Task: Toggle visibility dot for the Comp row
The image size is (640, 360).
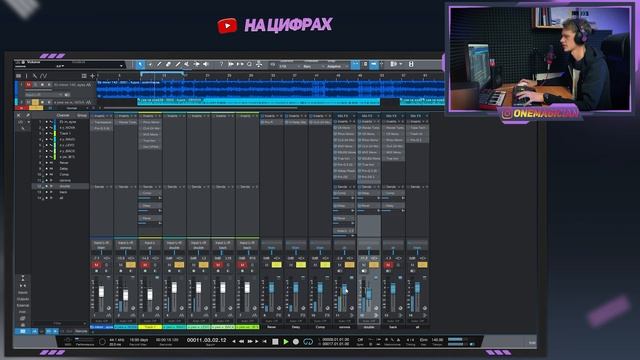Action: coord(47,174)
